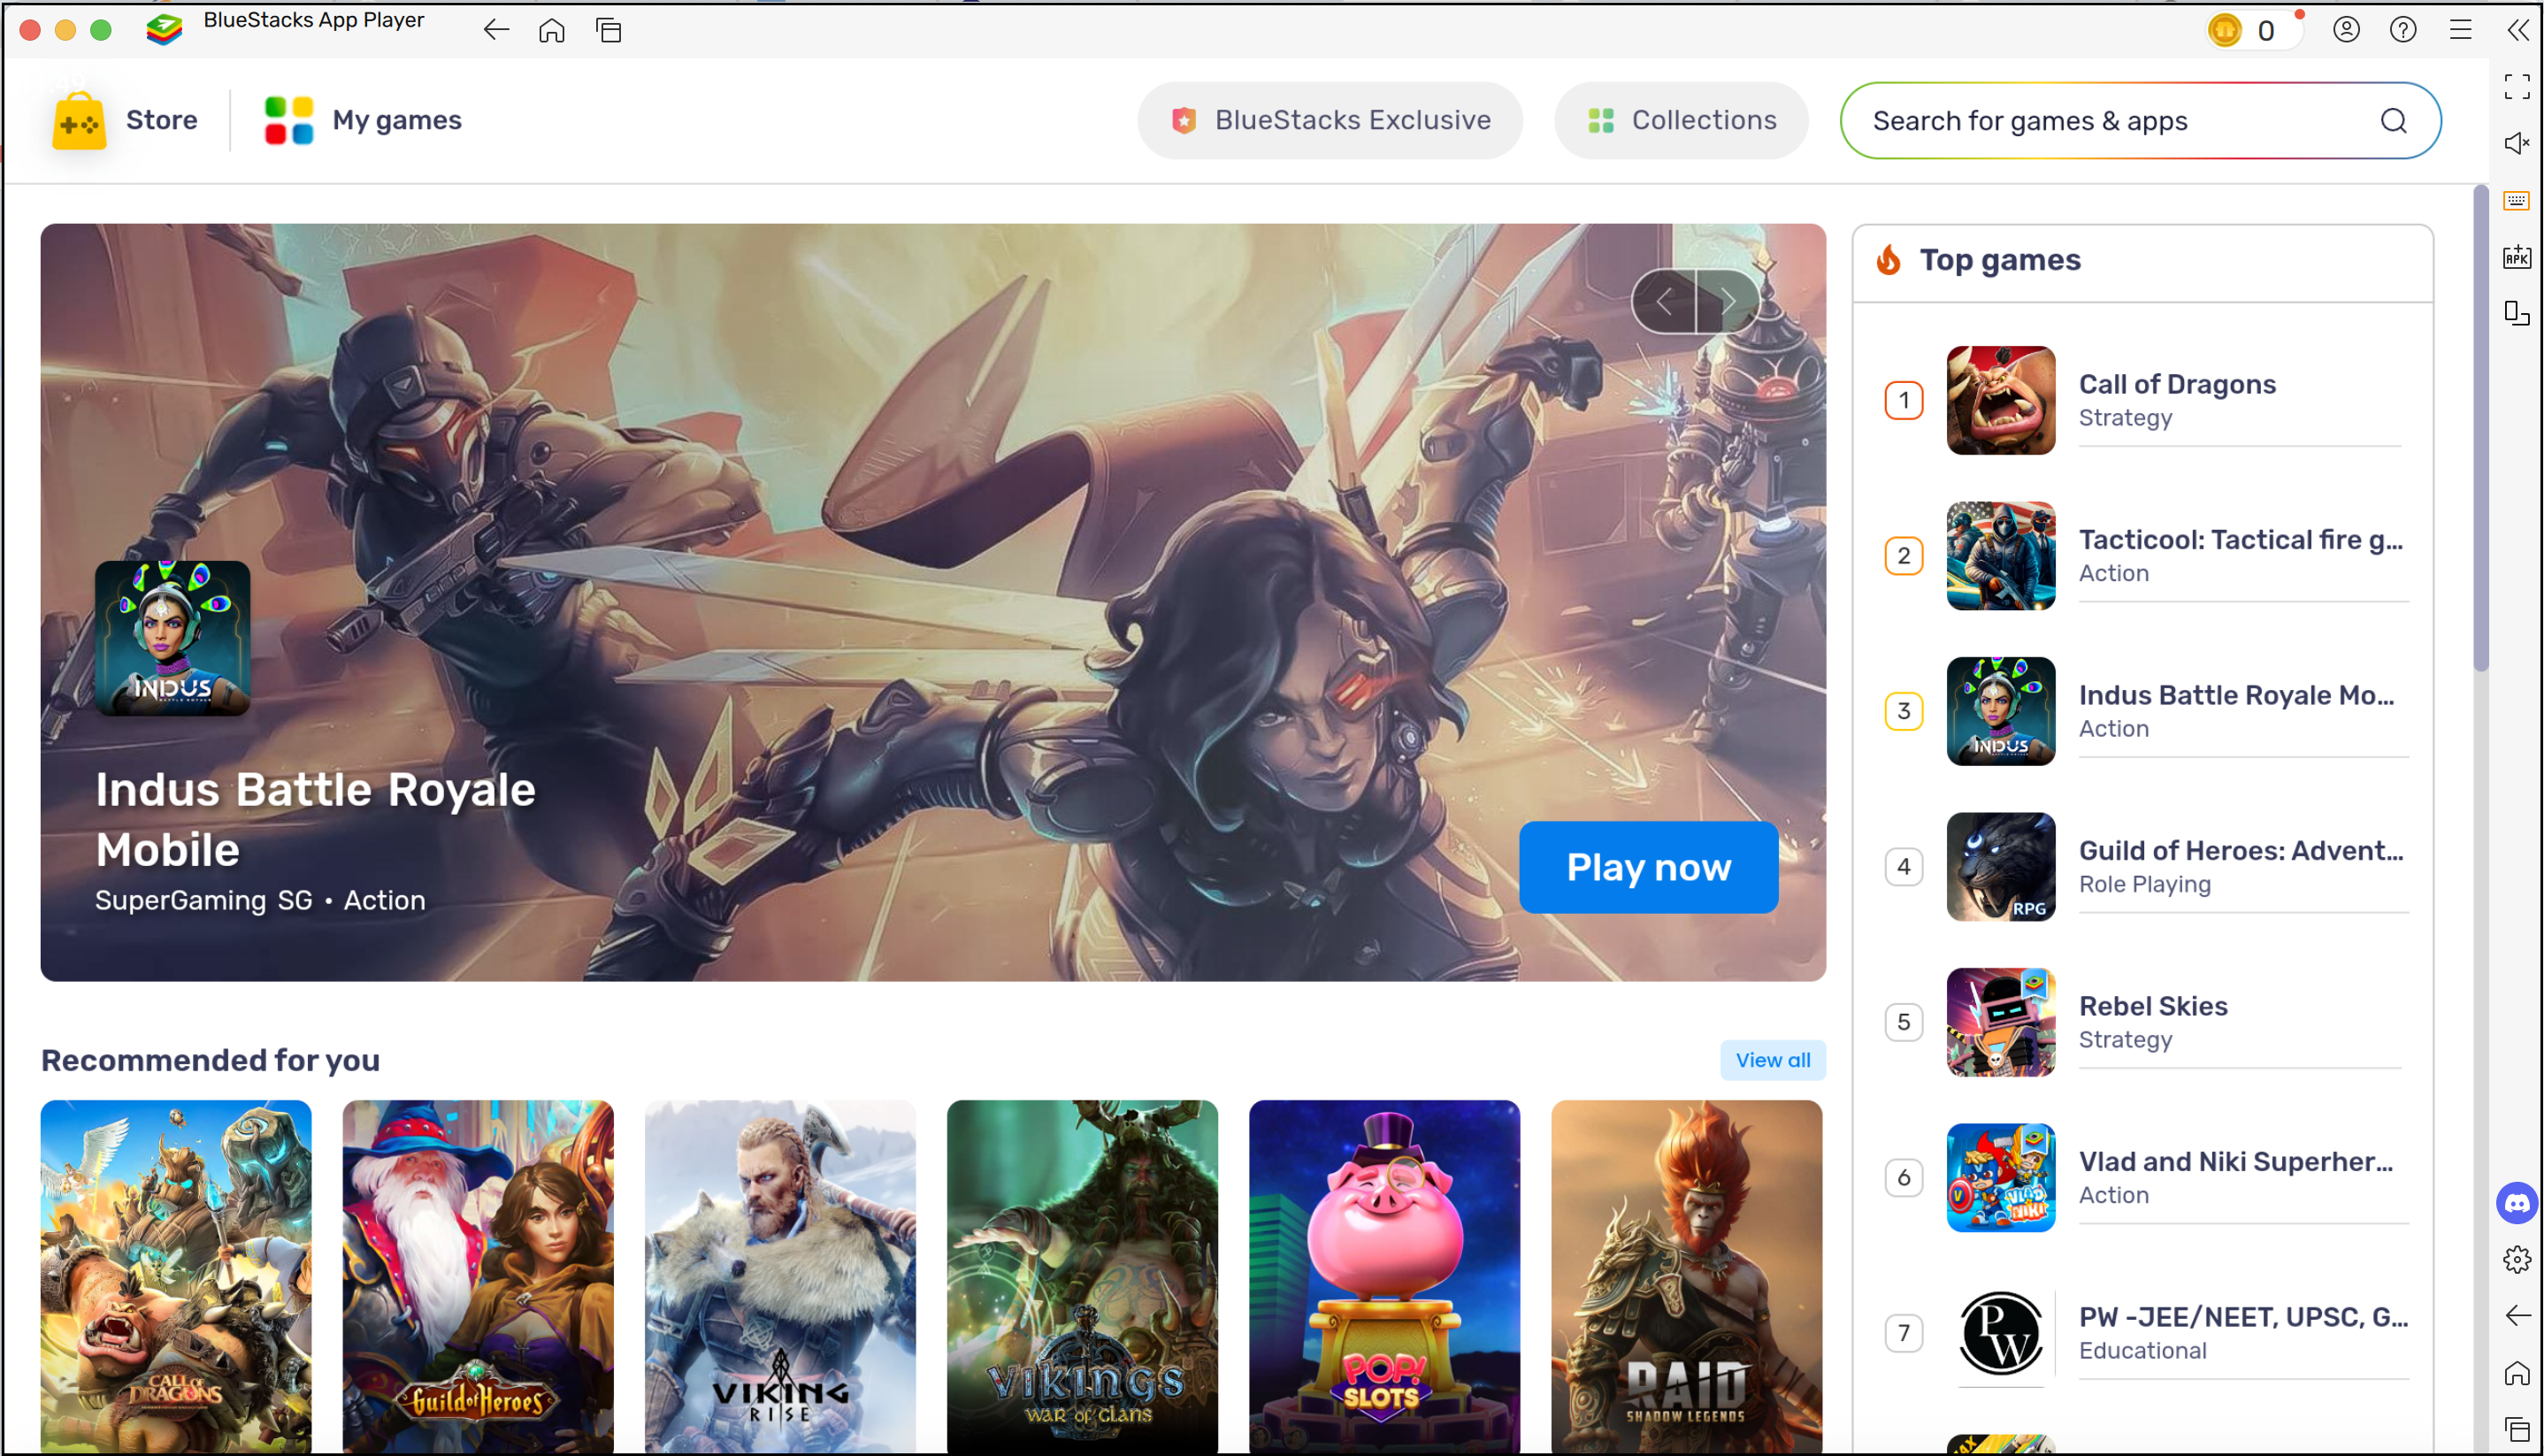Mute BlueStacks audio
Image resolution: width=2544 pixels, height=1456 pixels.
click(2517, 143)
